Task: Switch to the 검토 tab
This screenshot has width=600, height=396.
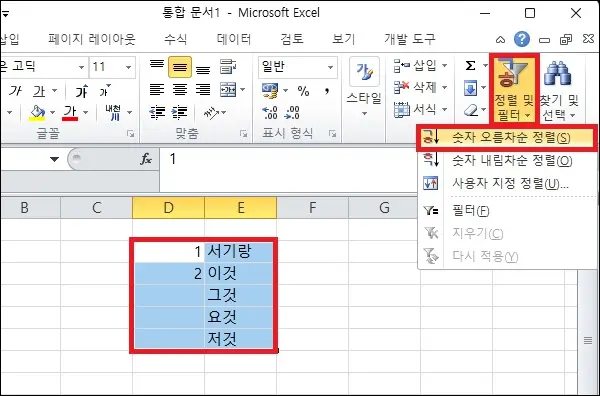Action: click(x=292, y=39)
